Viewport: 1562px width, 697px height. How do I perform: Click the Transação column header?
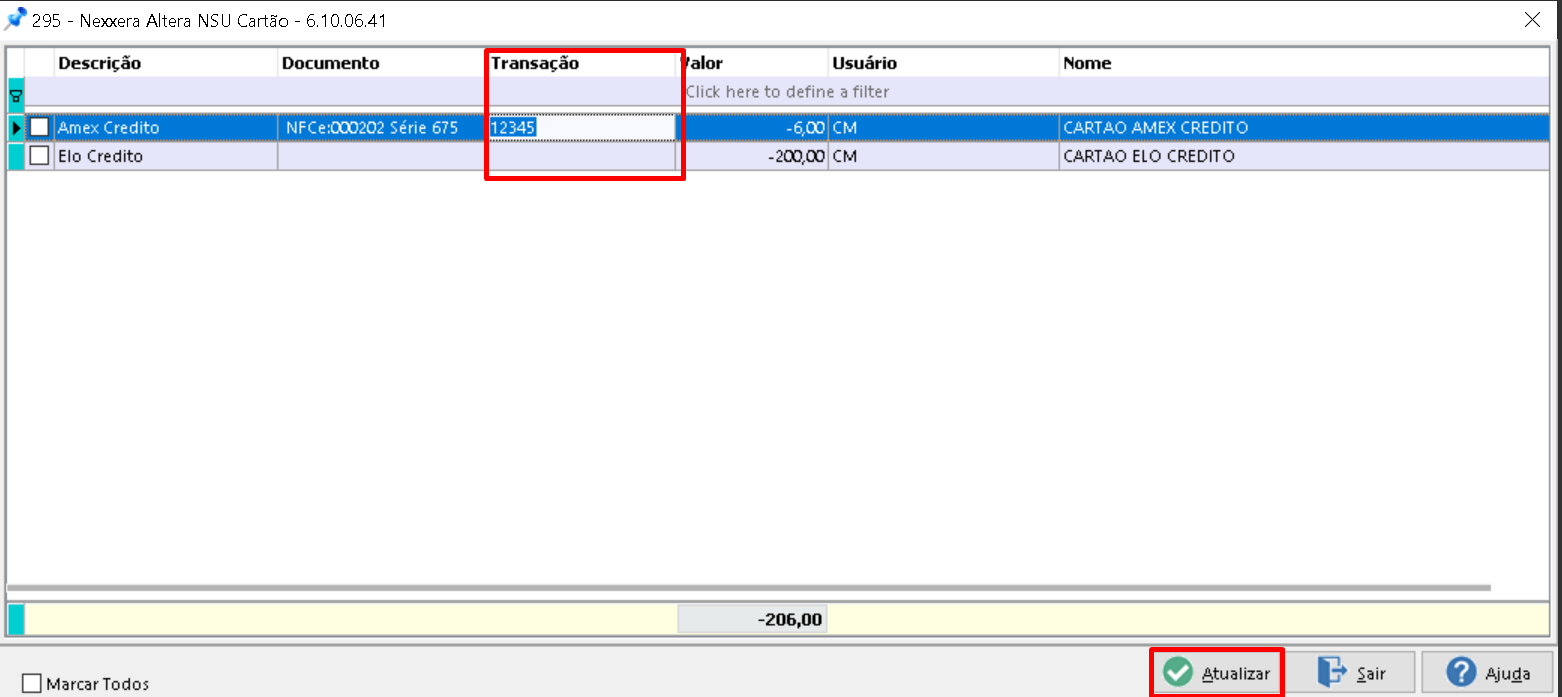coord(581,63)
